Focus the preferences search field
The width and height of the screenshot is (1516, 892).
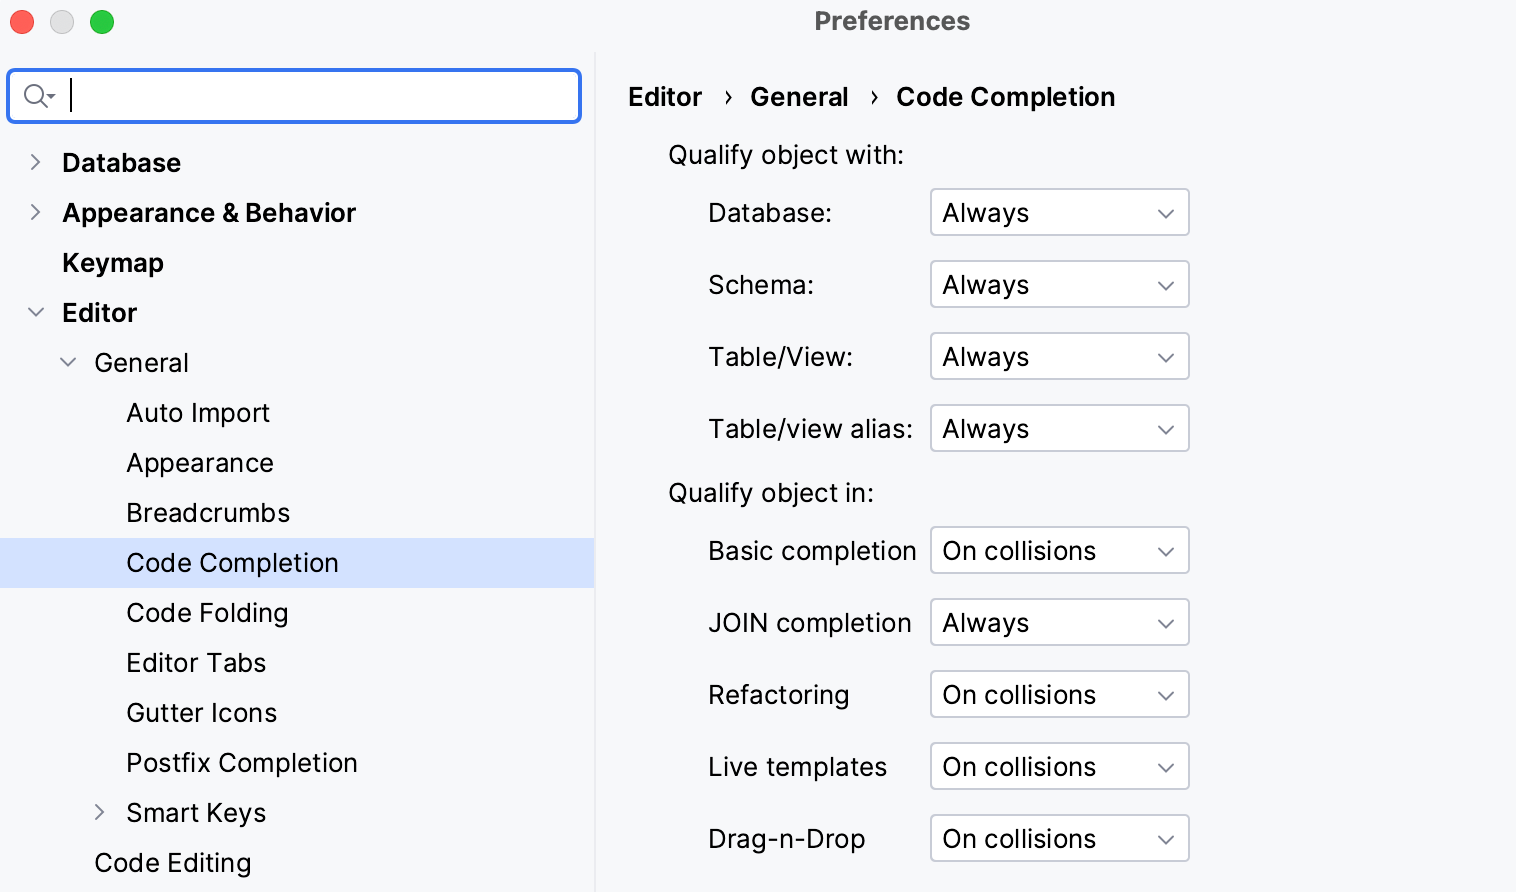tap(320, 96)
